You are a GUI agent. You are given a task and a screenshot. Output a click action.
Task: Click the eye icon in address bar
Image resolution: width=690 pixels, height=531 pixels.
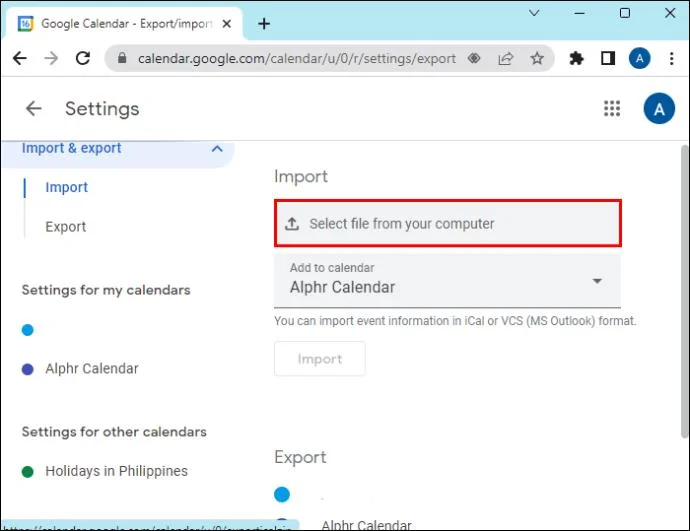[474, 58]
